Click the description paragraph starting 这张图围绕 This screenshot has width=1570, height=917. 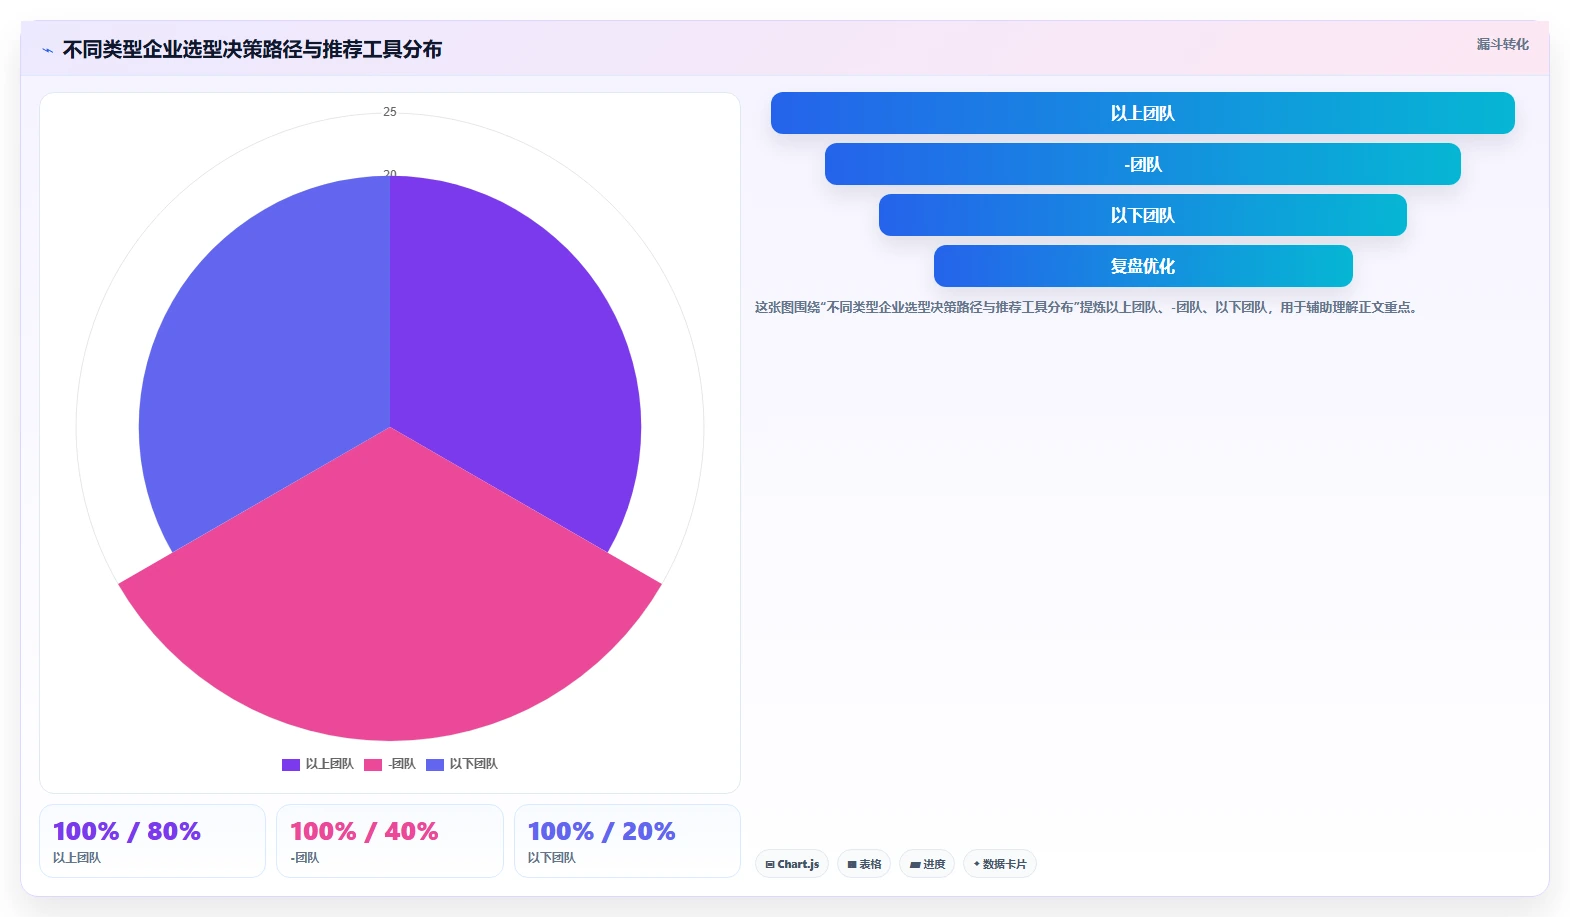pyautogui.click(x=1087, y=307)
